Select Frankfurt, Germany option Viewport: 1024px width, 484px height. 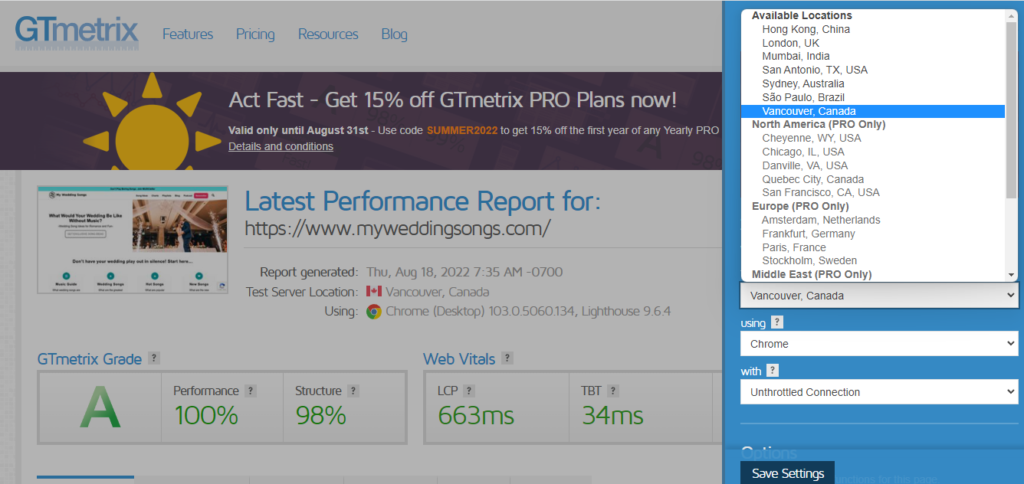pyautogui.click(x=872, y=234)
